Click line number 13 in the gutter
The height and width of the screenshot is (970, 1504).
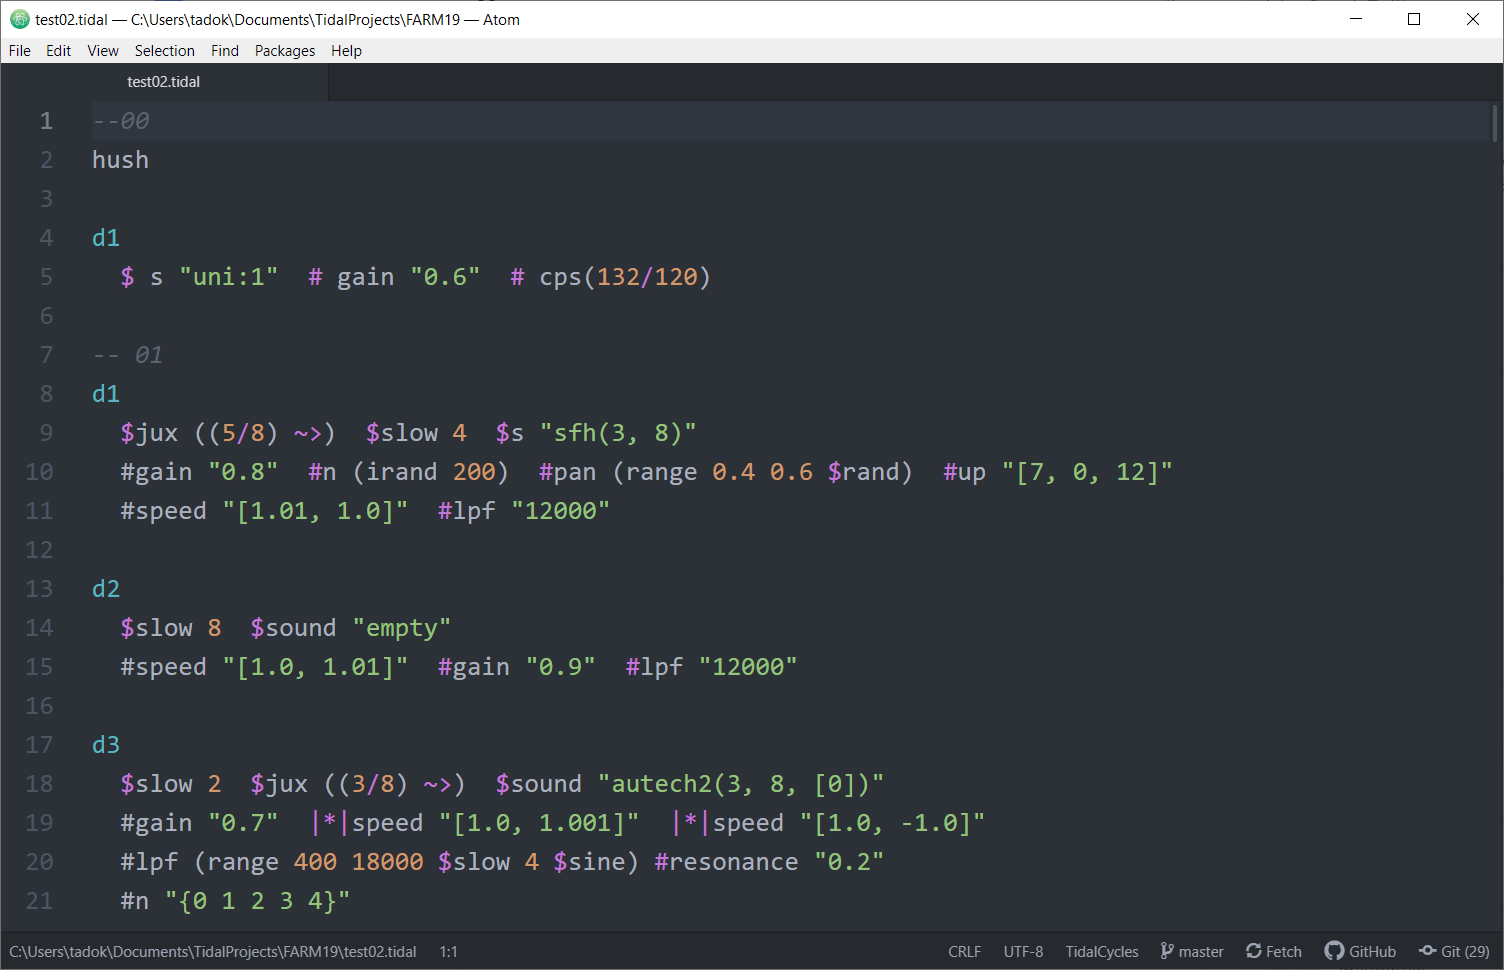coord(40,589)
